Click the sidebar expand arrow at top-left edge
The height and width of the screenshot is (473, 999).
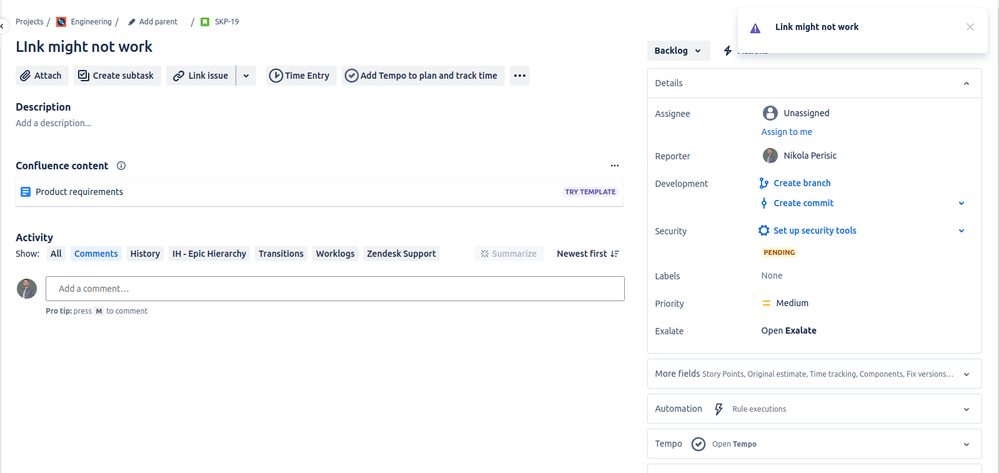[x=3, y=26]
